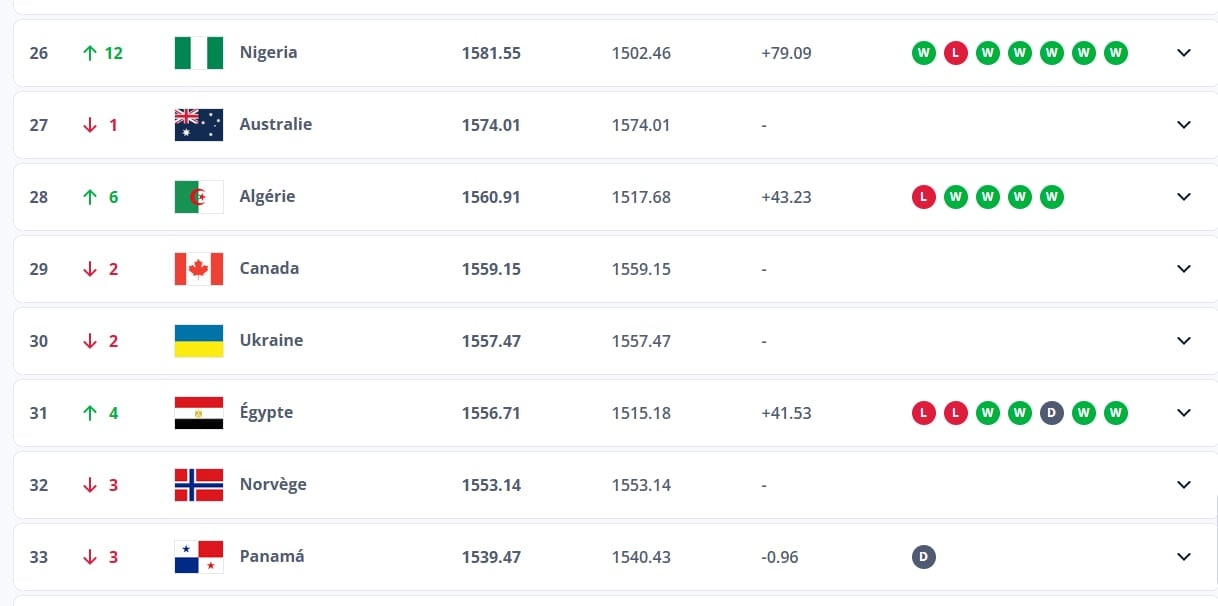This screenshot has height=606, width=1218.
Task: Click the Canada maple leaf flag
Action: [x=198, y=269]
